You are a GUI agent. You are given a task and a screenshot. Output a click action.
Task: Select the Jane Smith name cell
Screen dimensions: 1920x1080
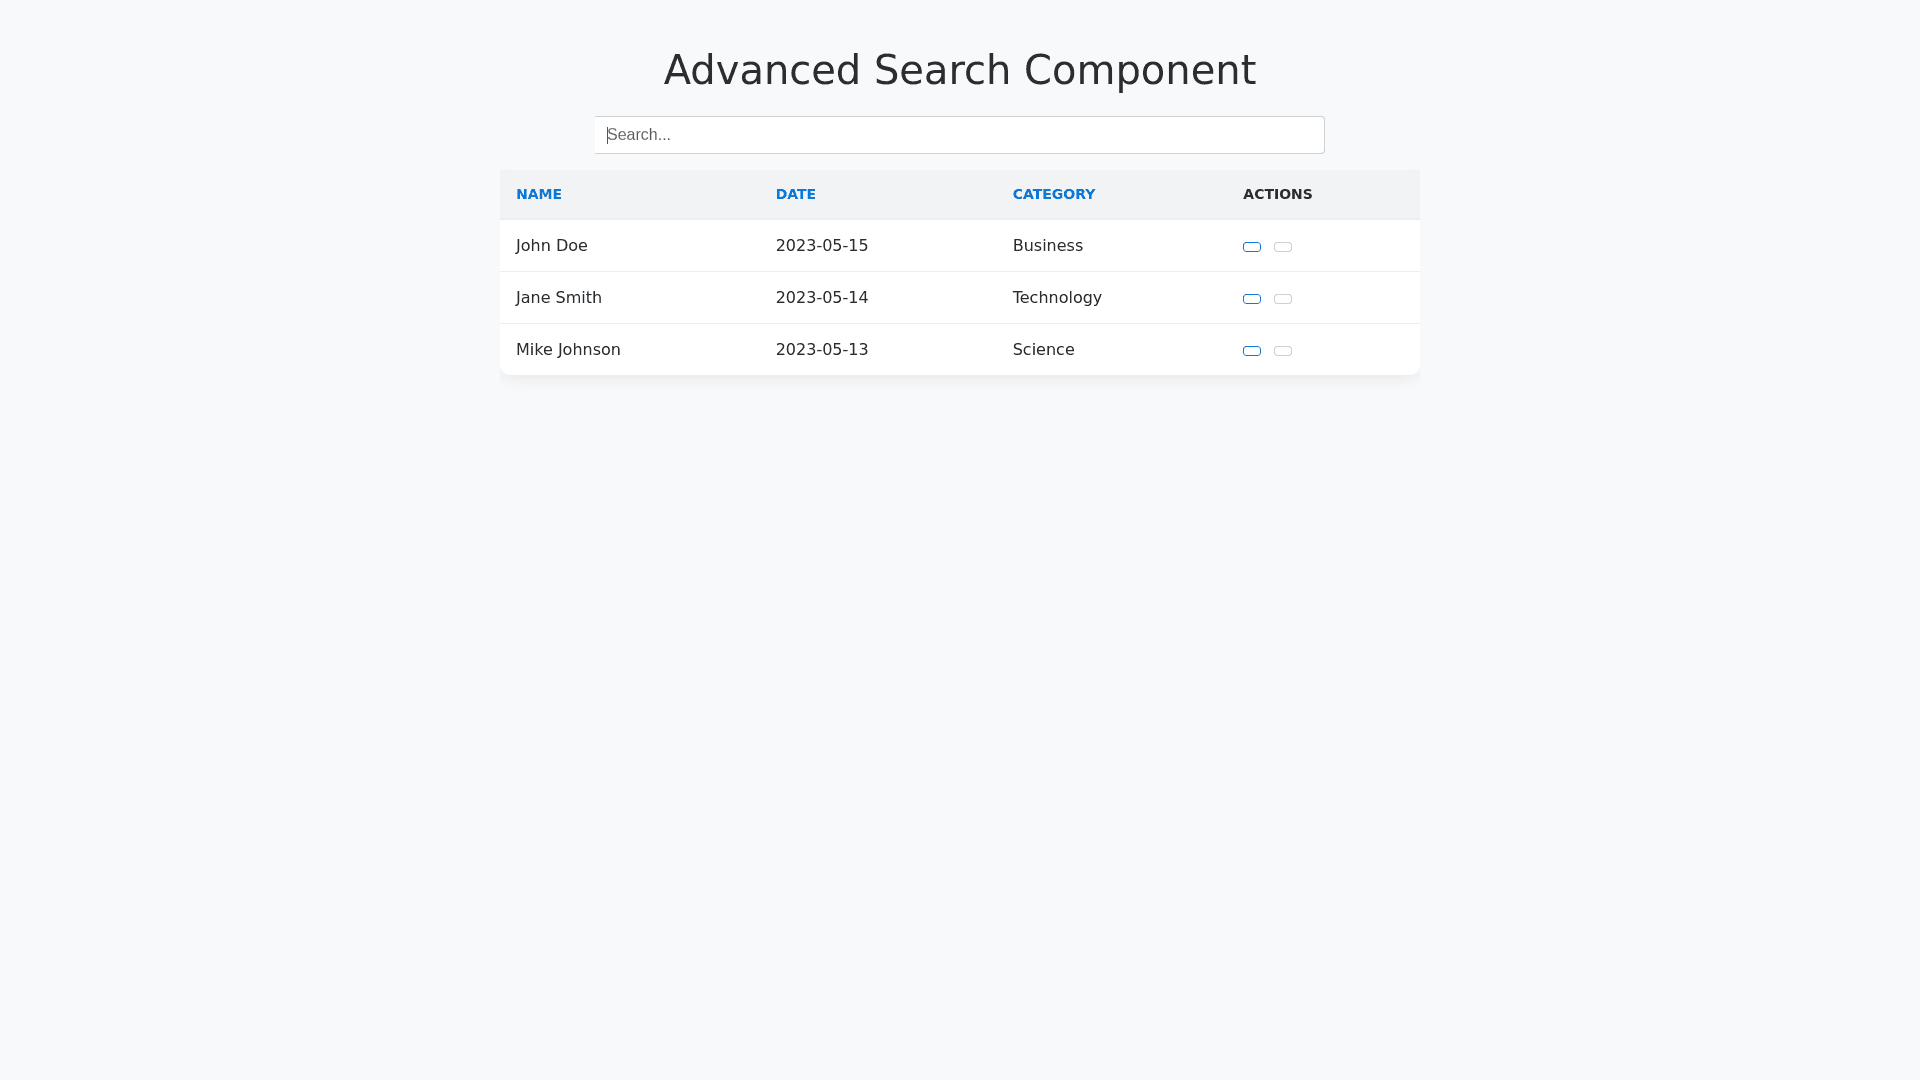(x=559, y=298)
